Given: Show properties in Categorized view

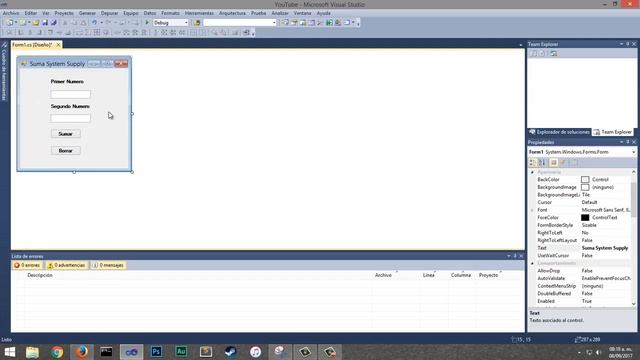Looking at the screenshot, I should pyautogui.click(x=533, y=163).
